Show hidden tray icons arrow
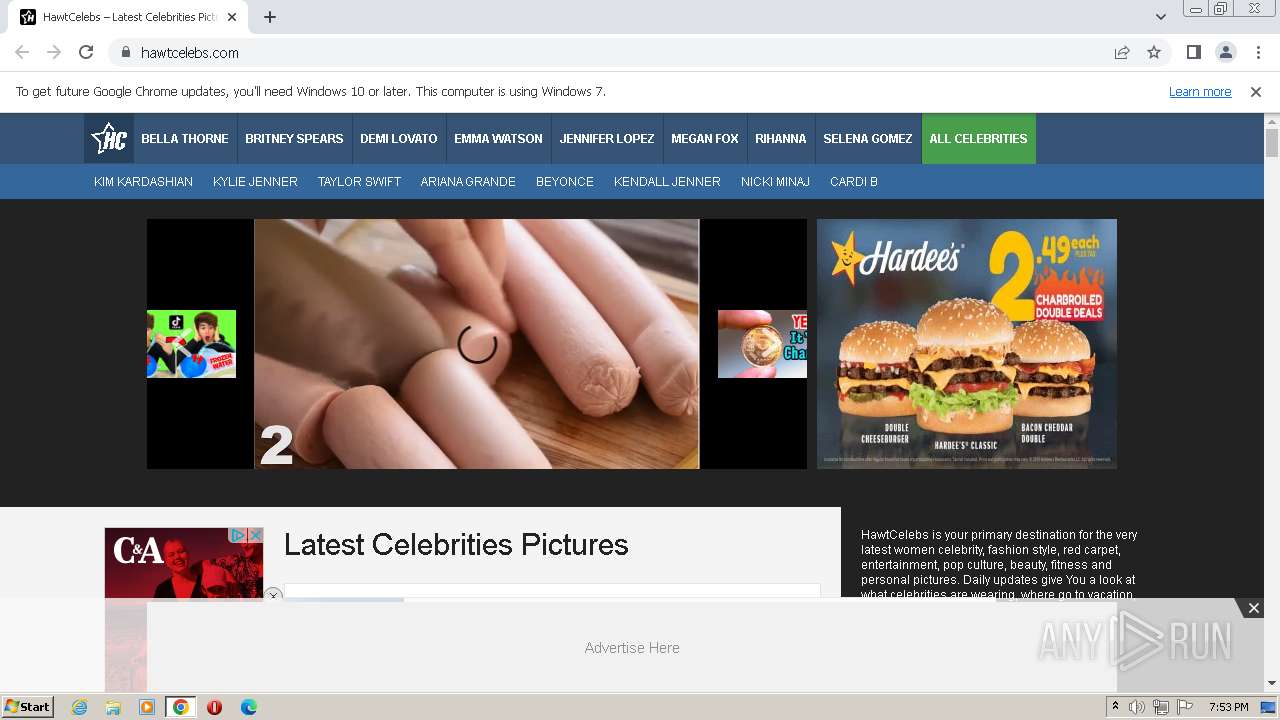 click(1115, 707)
